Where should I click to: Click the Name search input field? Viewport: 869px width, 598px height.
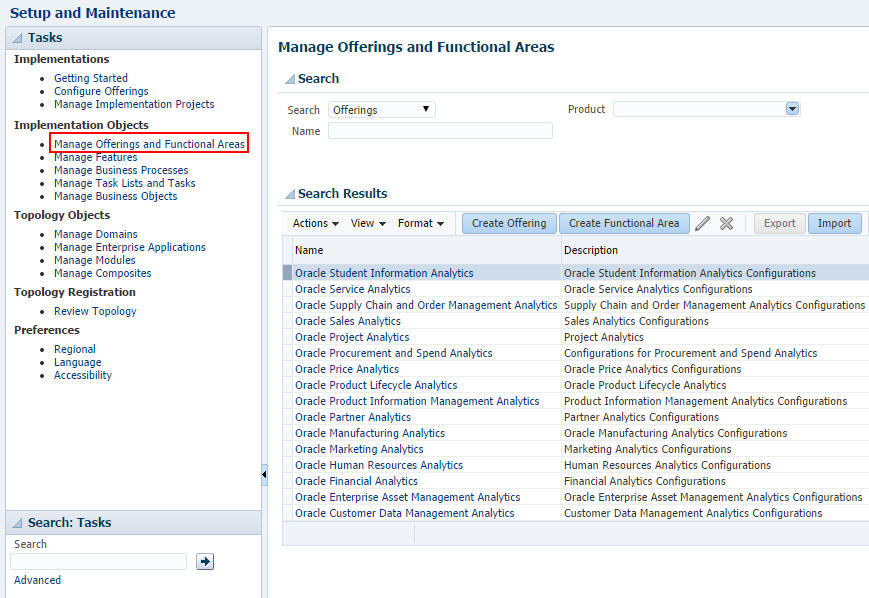pyautogui.click(x=440, y=131)
